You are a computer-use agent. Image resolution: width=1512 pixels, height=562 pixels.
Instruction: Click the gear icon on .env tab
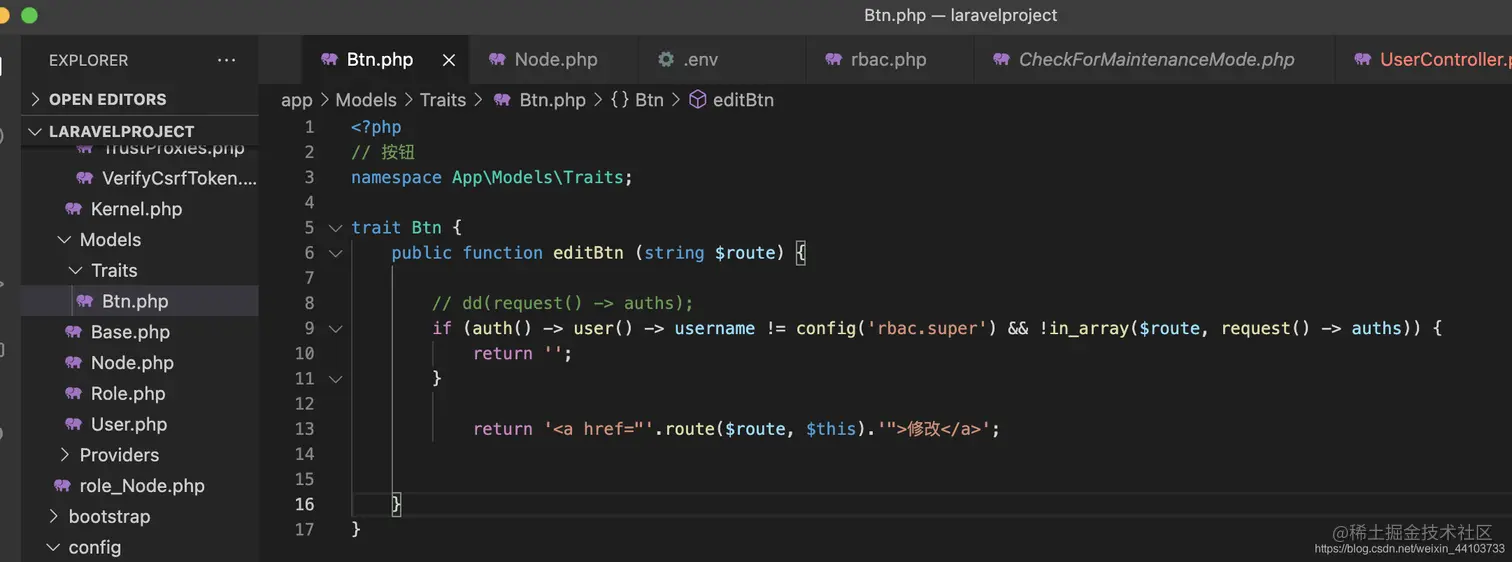(x=665, y=60)
